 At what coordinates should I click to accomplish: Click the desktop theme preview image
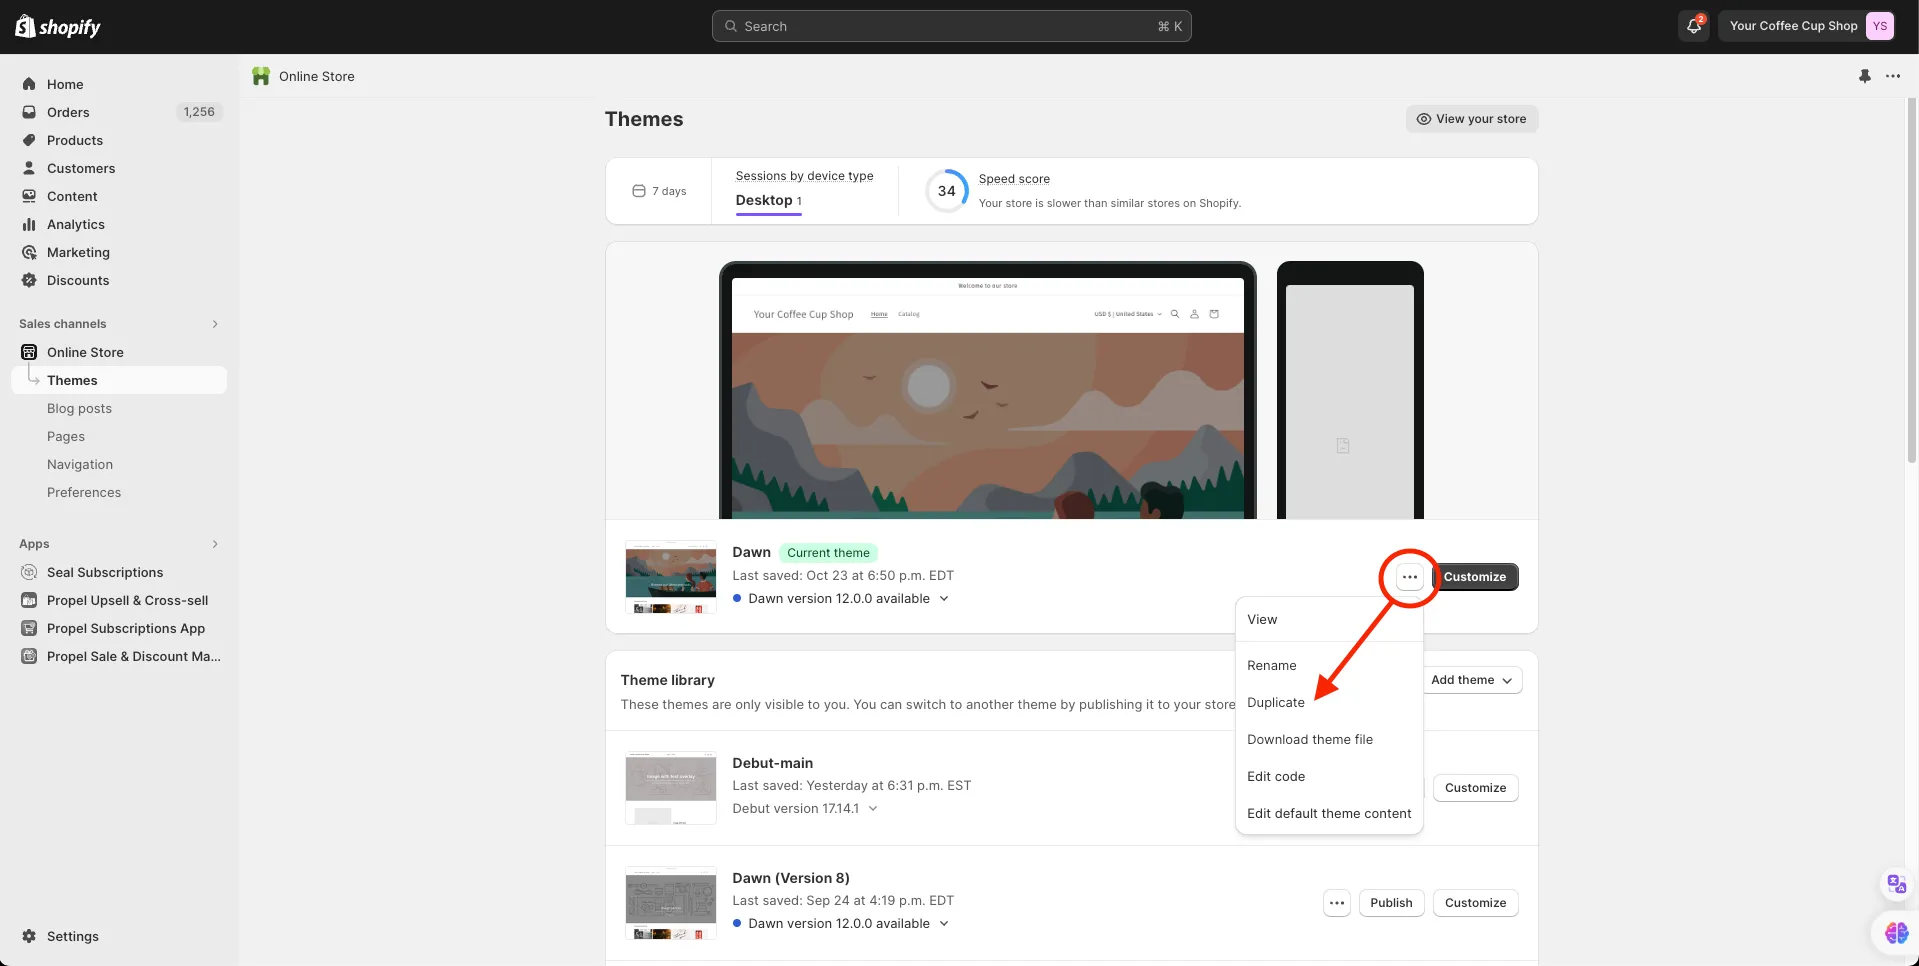coord(988,390)
